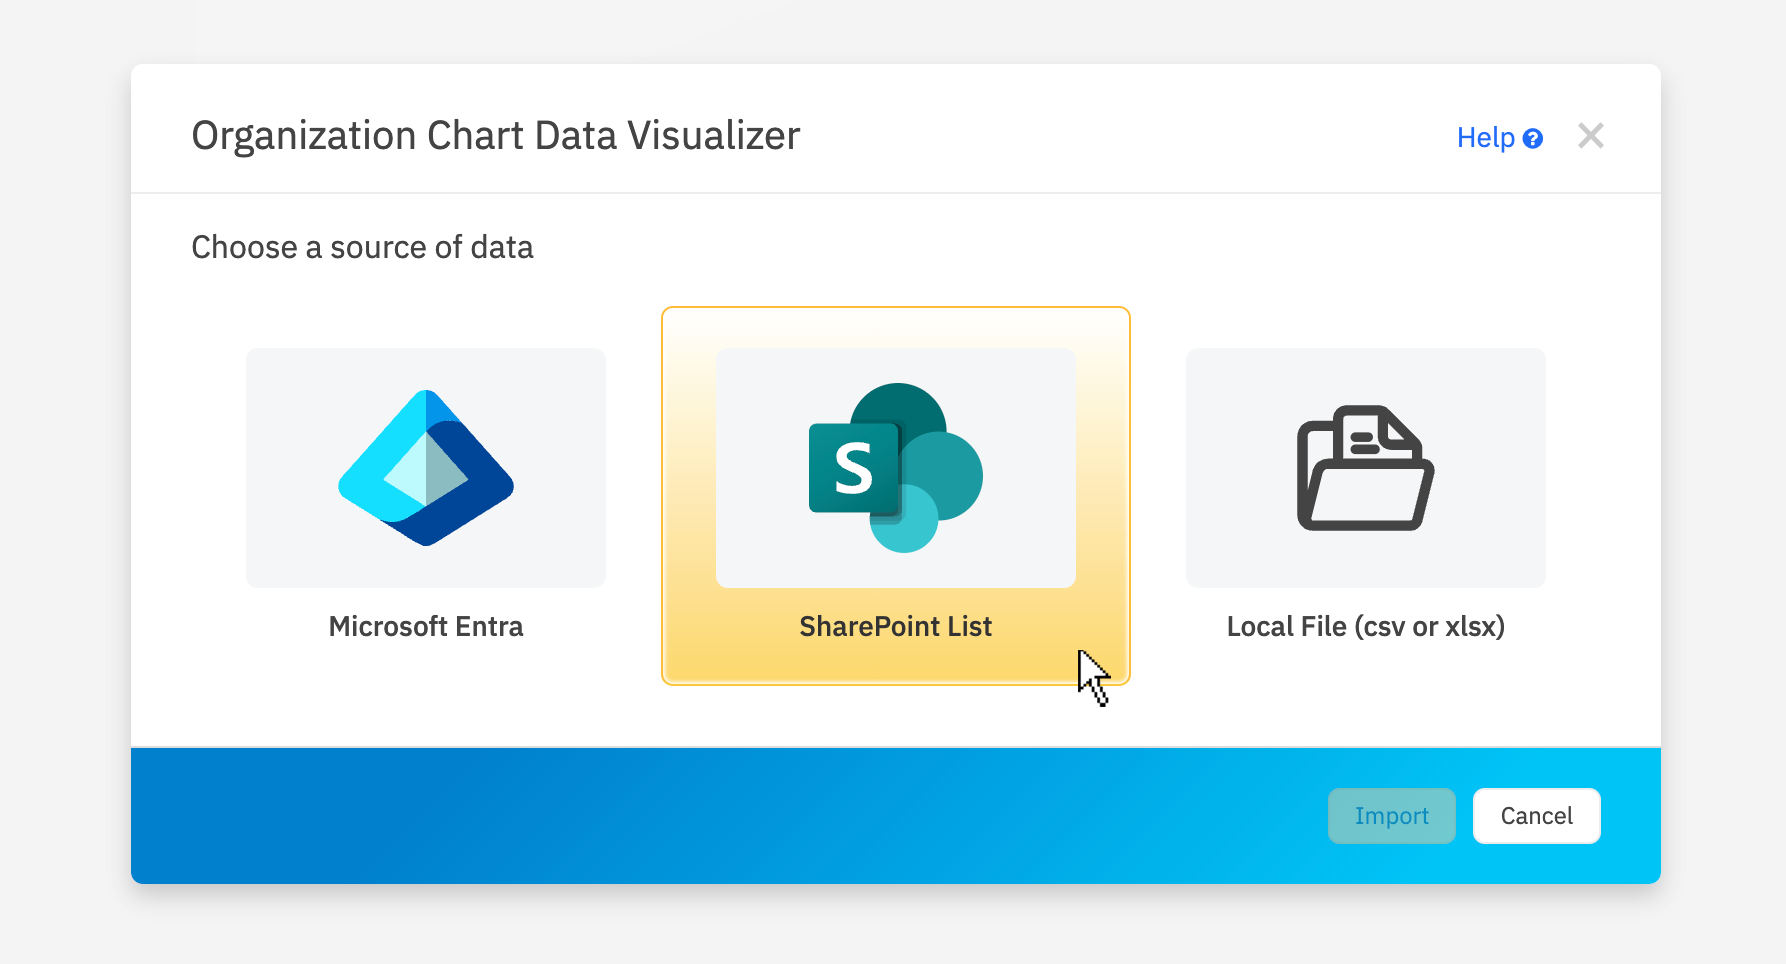Click the 'Organization Chart Data Visualizer' title
1786x964 pixels.
496,136
